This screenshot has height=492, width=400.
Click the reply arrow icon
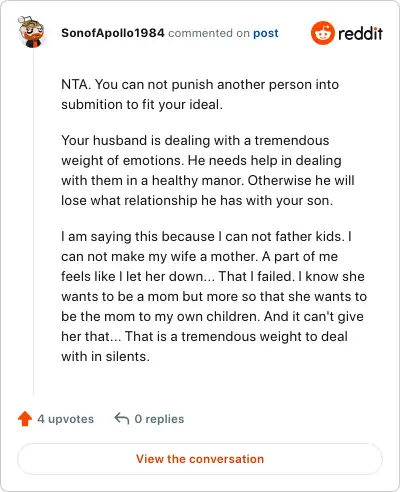[122, 419]
